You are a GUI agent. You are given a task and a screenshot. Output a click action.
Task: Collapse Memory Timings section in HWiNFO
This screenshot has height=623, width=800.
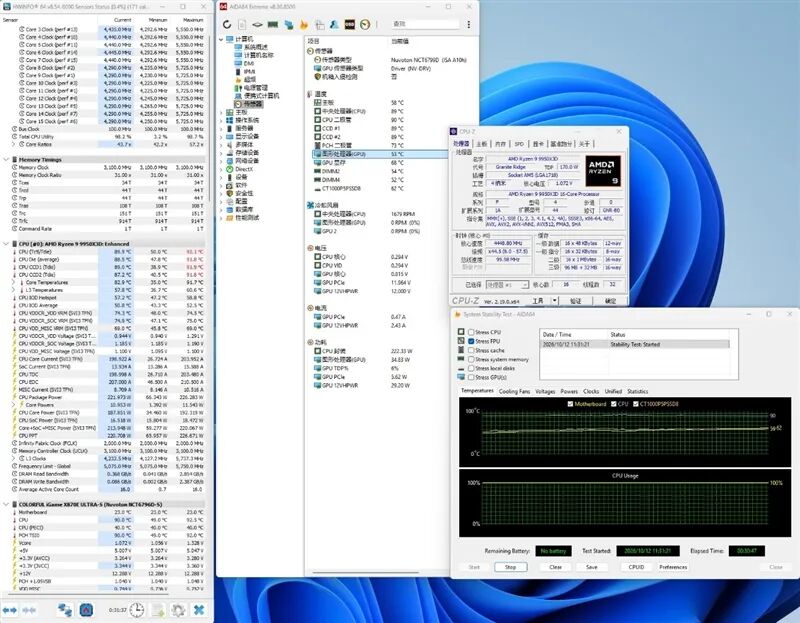(x=6, y=160)
